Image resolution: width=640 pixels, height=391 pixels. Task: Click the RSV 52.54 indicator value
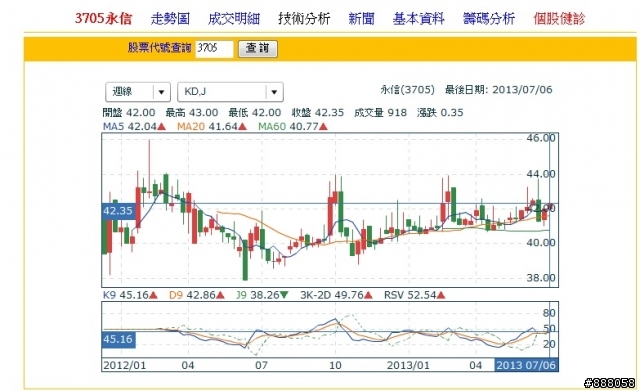click(414, 295)
